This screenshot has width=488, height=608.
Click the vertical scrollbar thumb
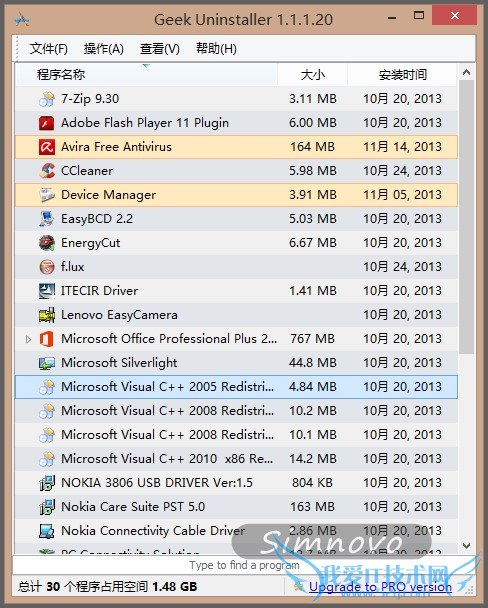pos(467,217)
